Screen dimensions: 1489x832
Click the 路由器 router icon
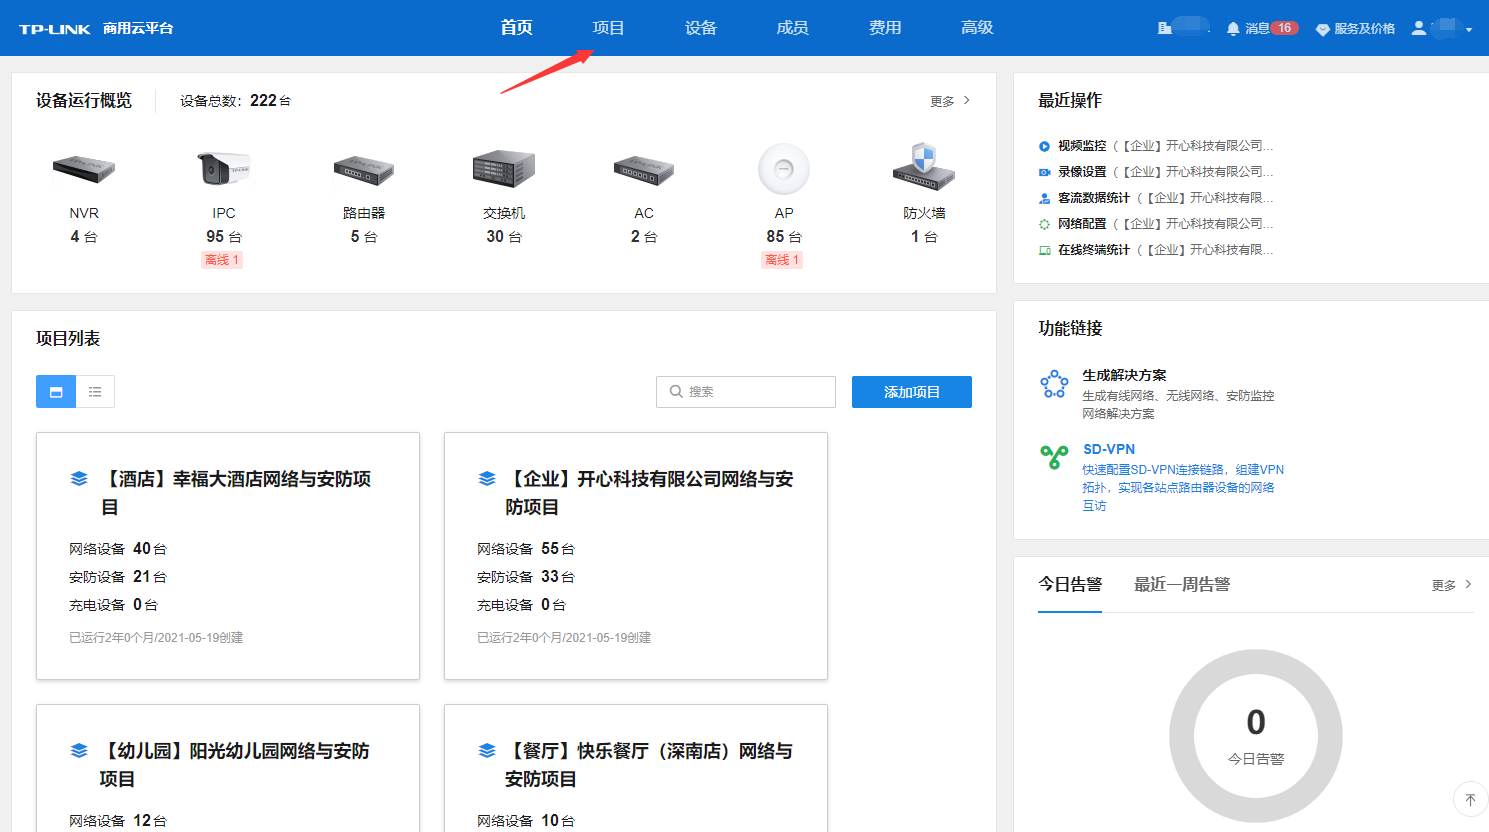[x=363, y=170]
